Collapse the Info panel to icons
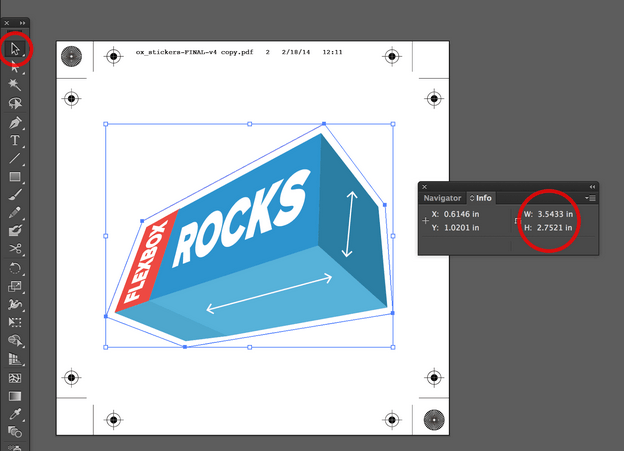The width and height of the screenshot is (624, 451). [592, 187]
